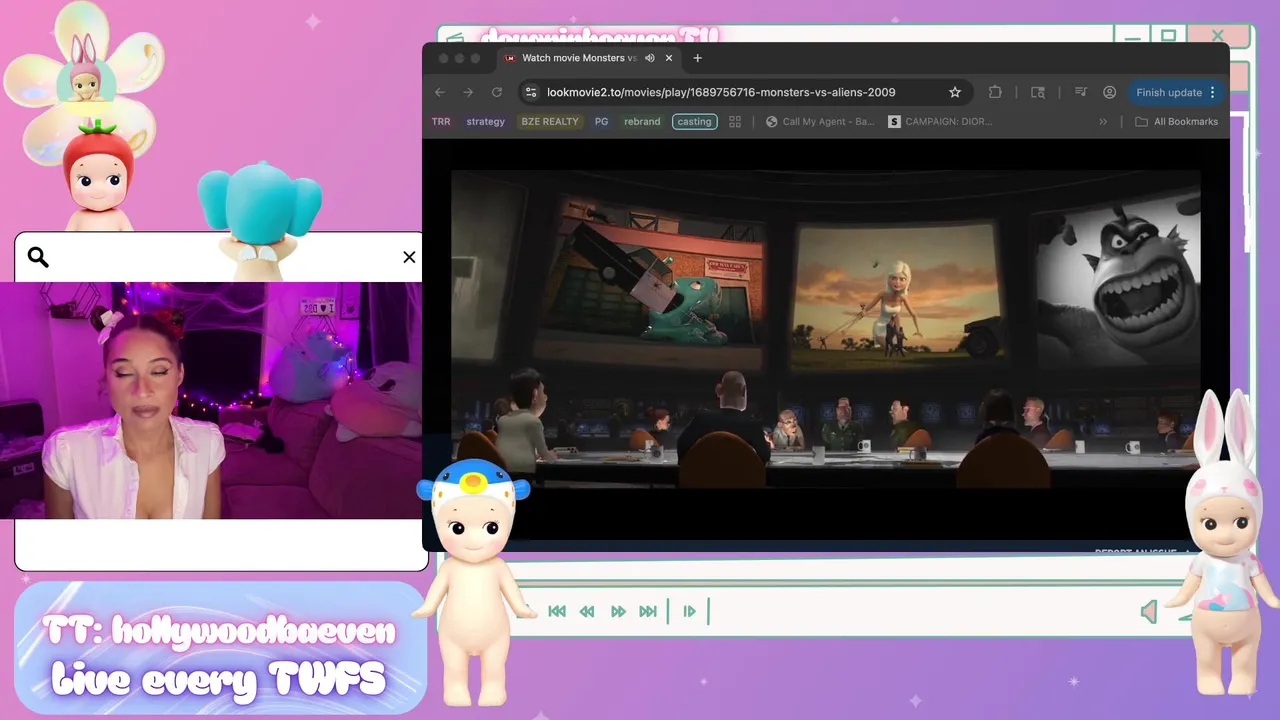The image size is (1280, 720).
Task: Open the tab search icon in toolbar
Action: [x=1038, y=92]
